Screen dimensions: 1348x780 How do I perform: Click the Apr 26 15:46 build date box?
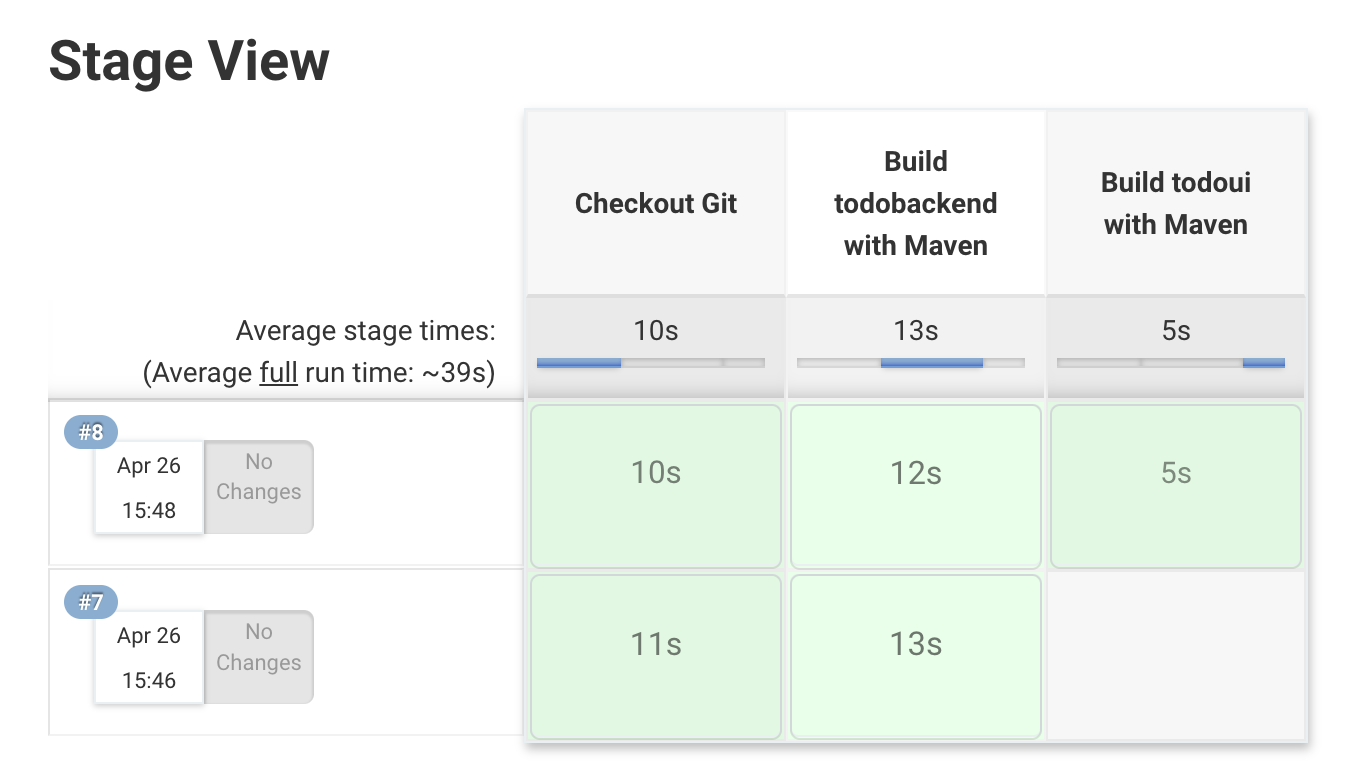tap(149, 658)
